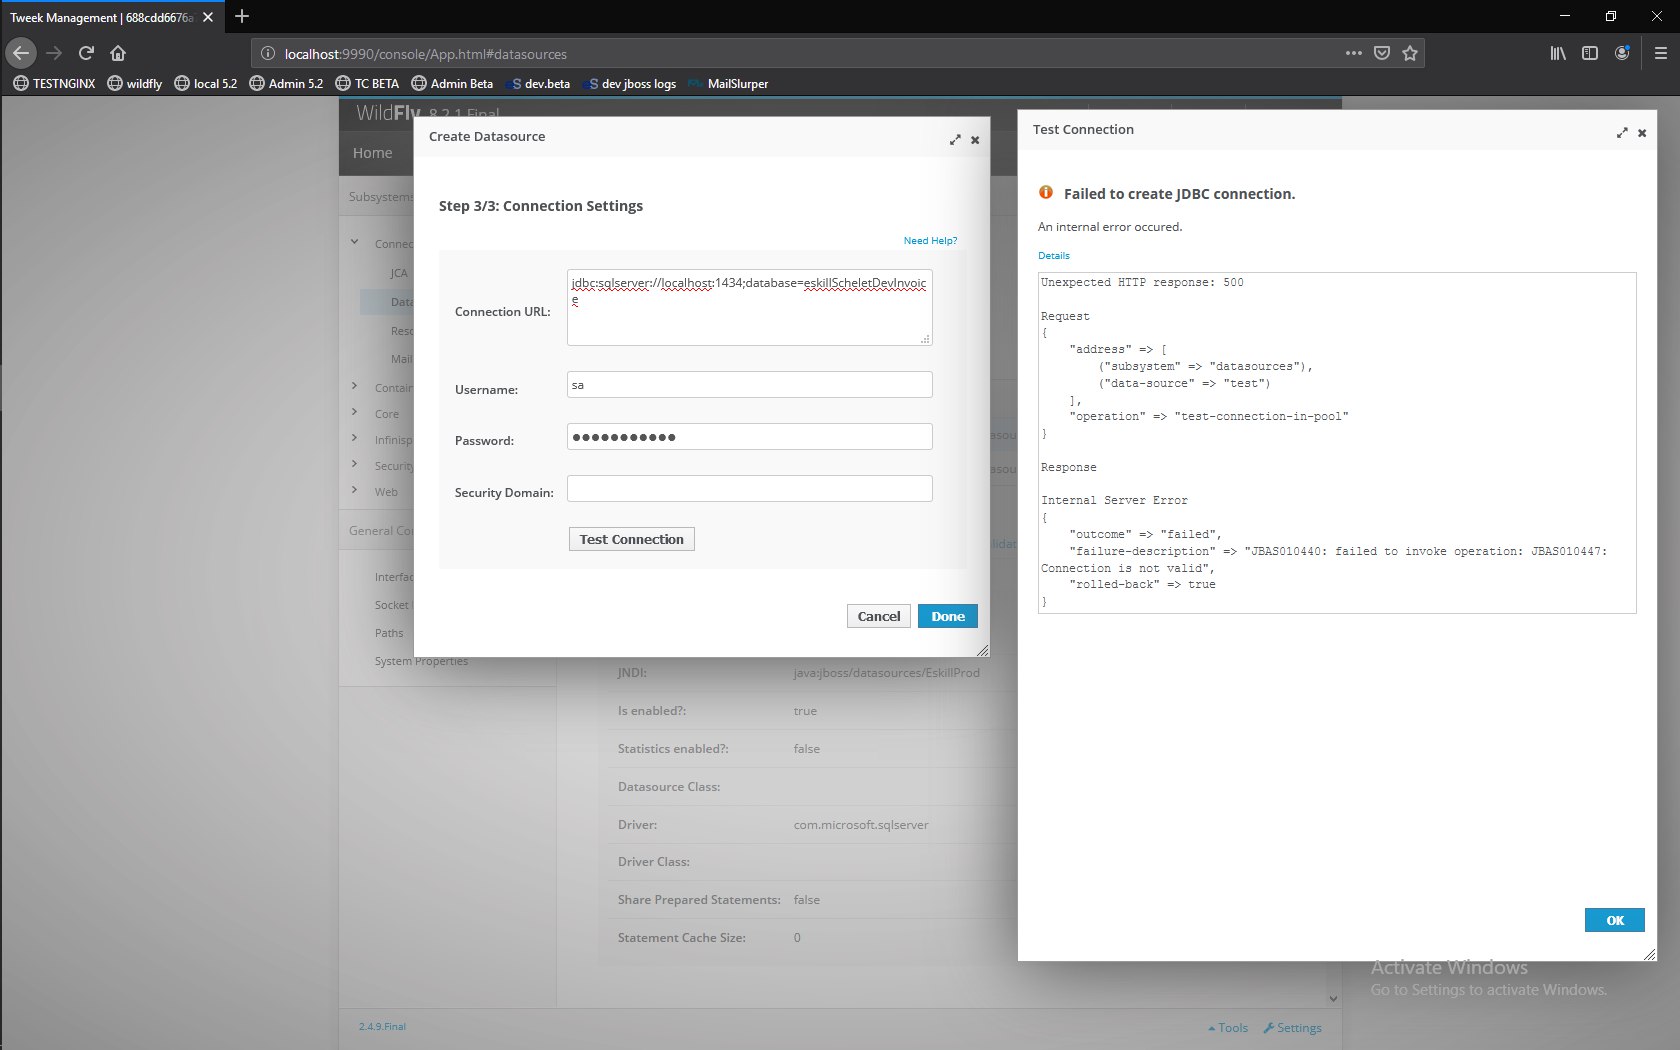Maximize the Test Connection dialog
Image resolution: width=1680 pixels, height=1050 pixels.
coord(1622,133)
